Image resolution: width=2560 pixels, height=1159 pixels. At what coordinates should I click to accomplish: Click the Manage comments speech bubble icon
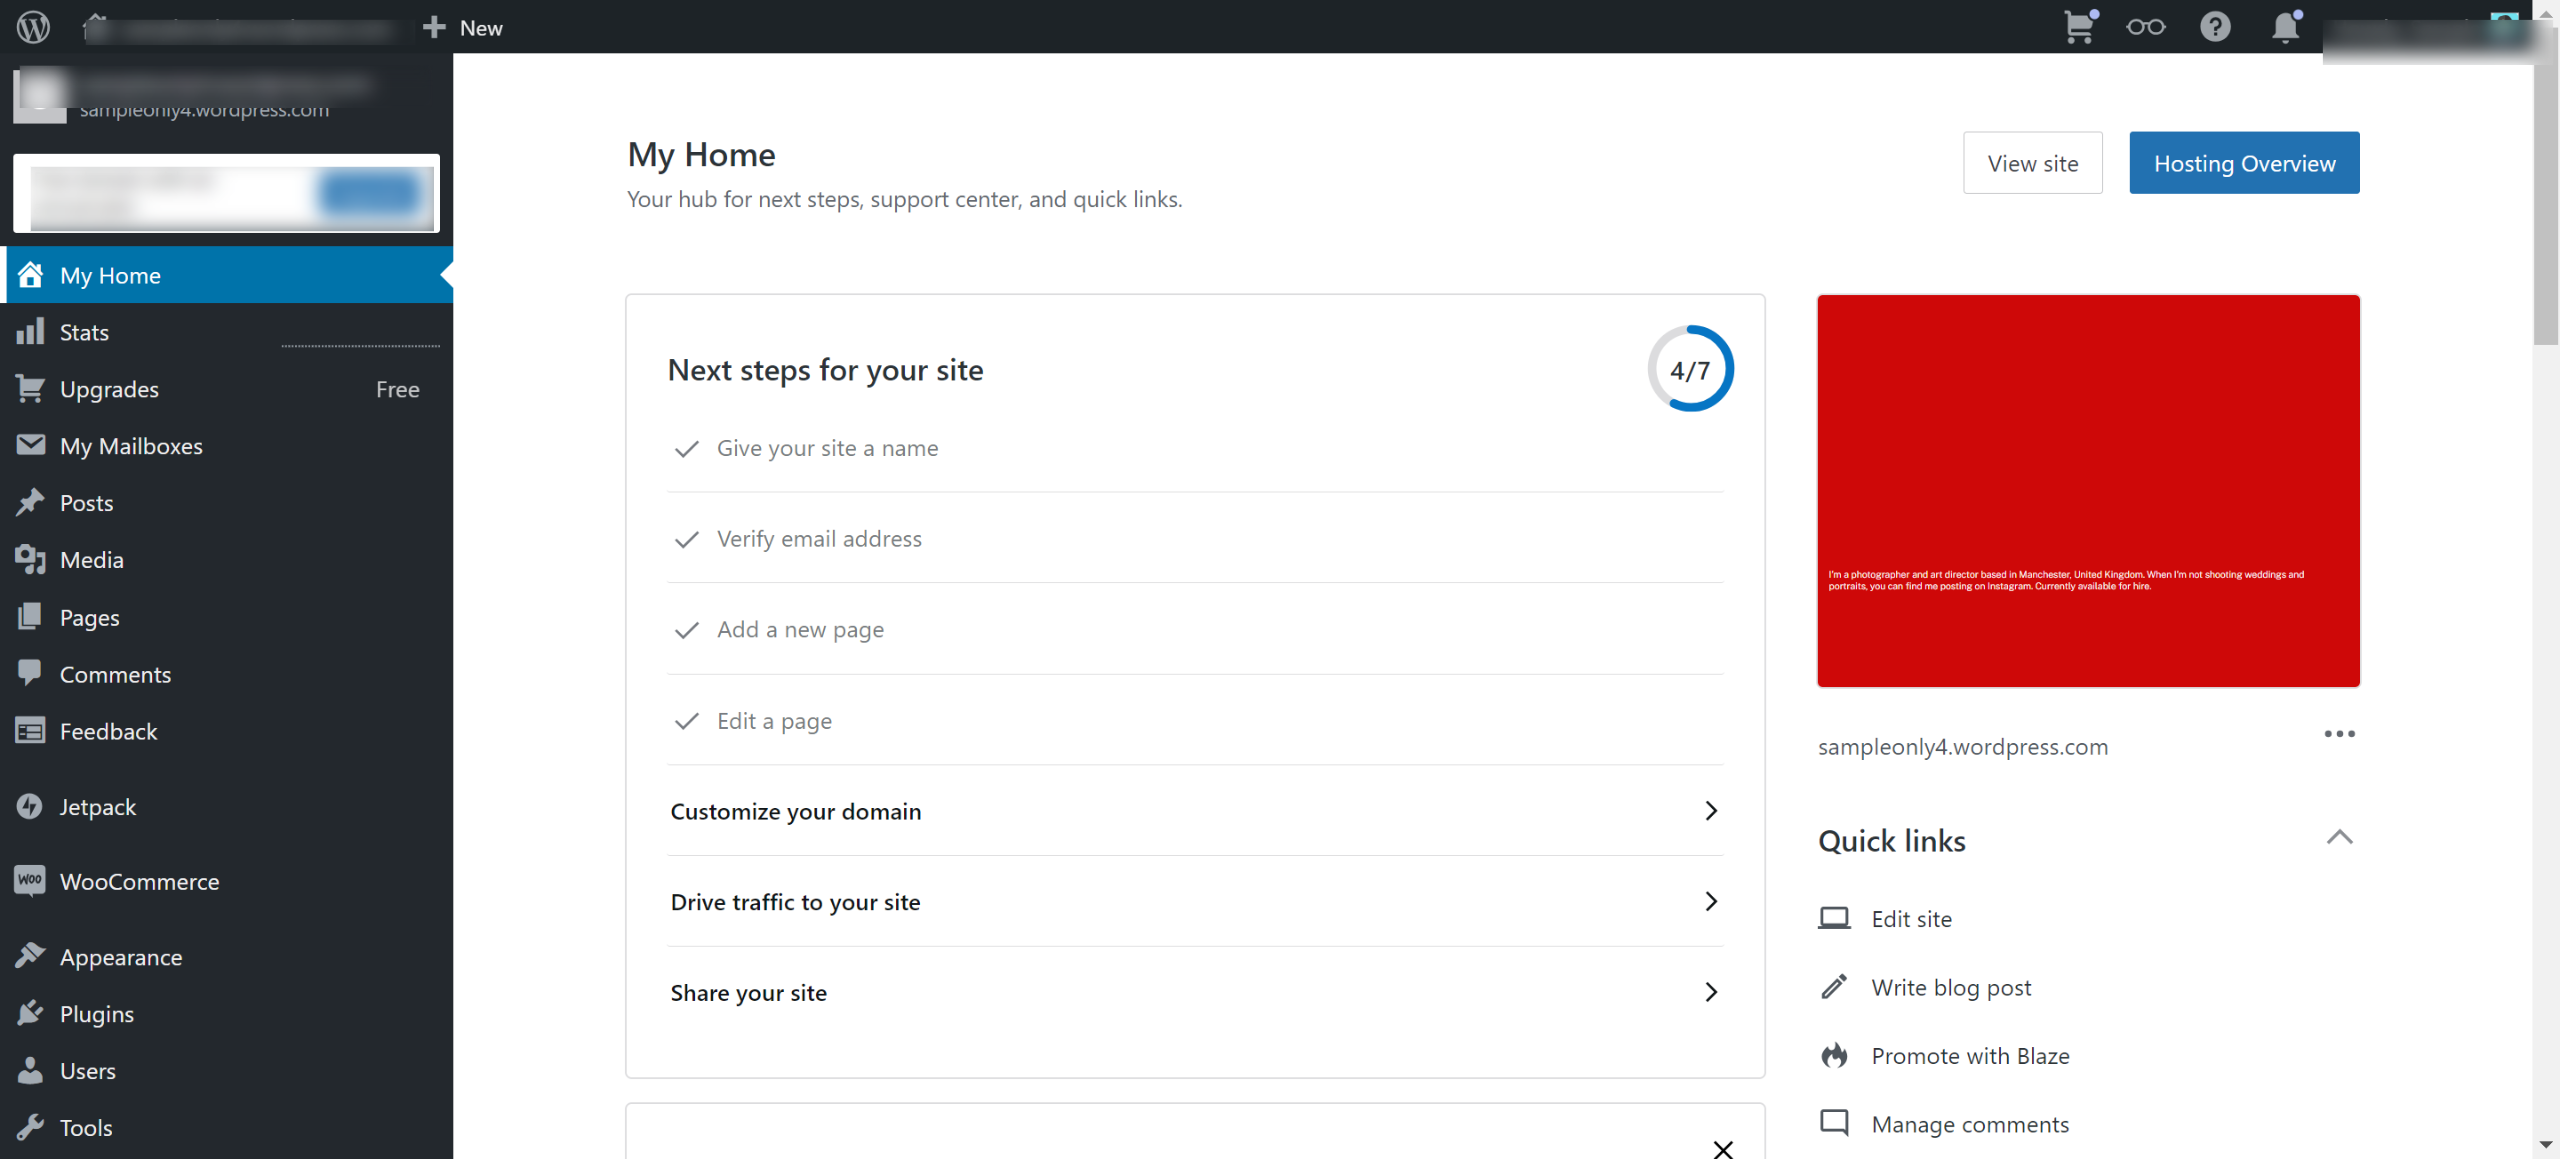(1834, 1123)
